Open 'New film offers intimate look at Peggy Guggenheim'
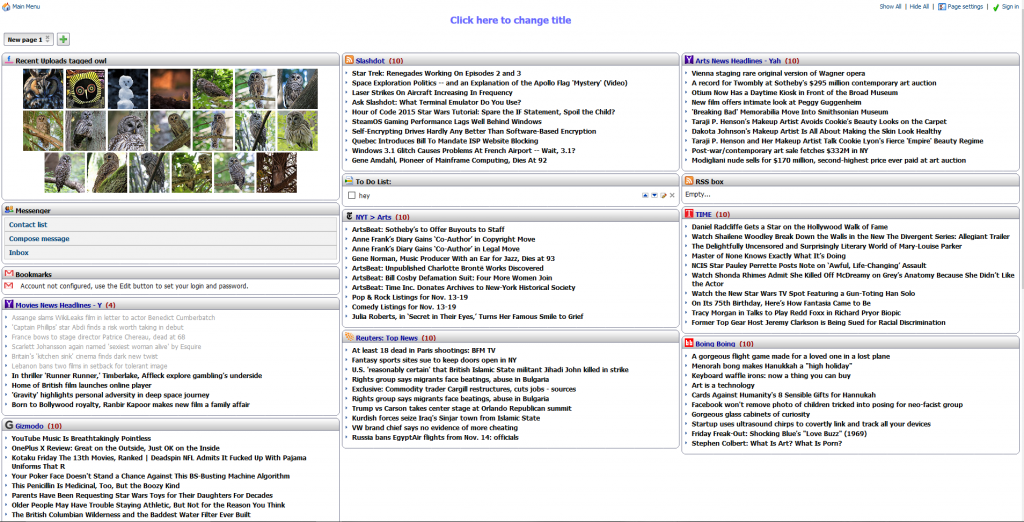This screenshot has height=522, width=1024. (x=776, y=103)
